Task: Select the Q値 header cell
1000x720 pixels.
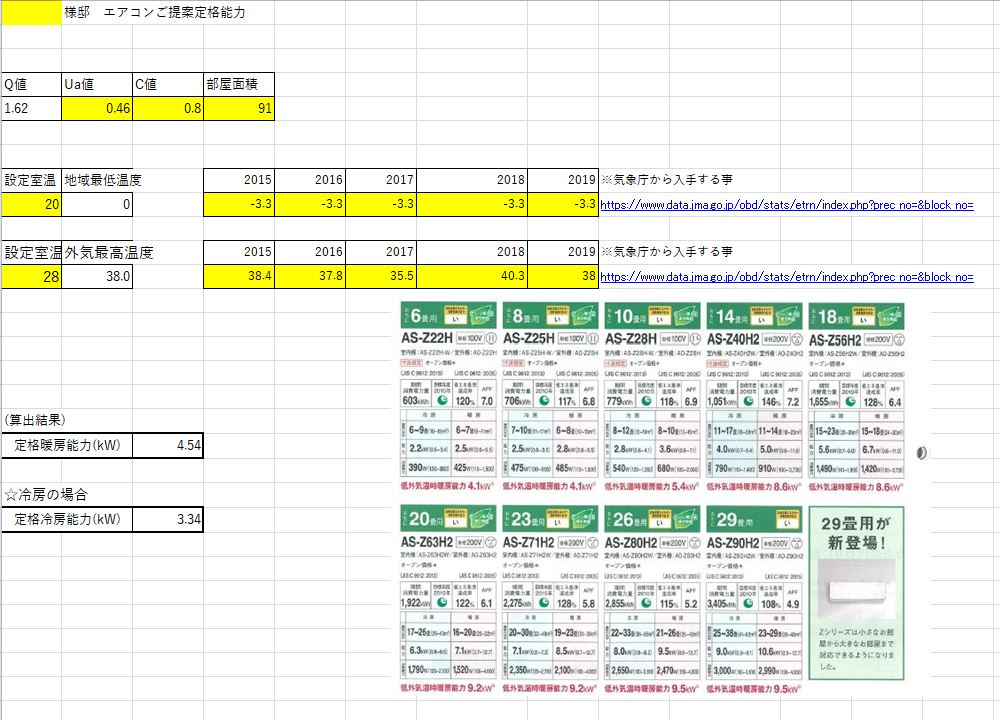Action: coord(31,84)
